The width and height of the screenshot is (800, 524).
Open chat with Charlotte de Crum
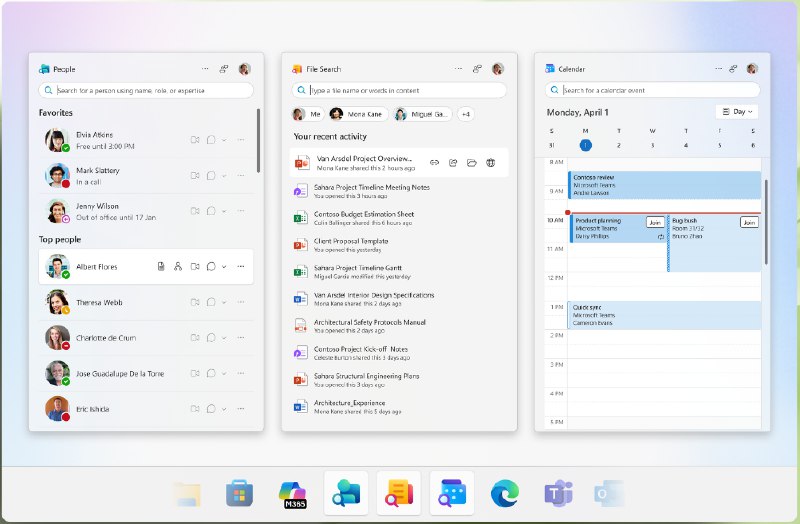211,338
